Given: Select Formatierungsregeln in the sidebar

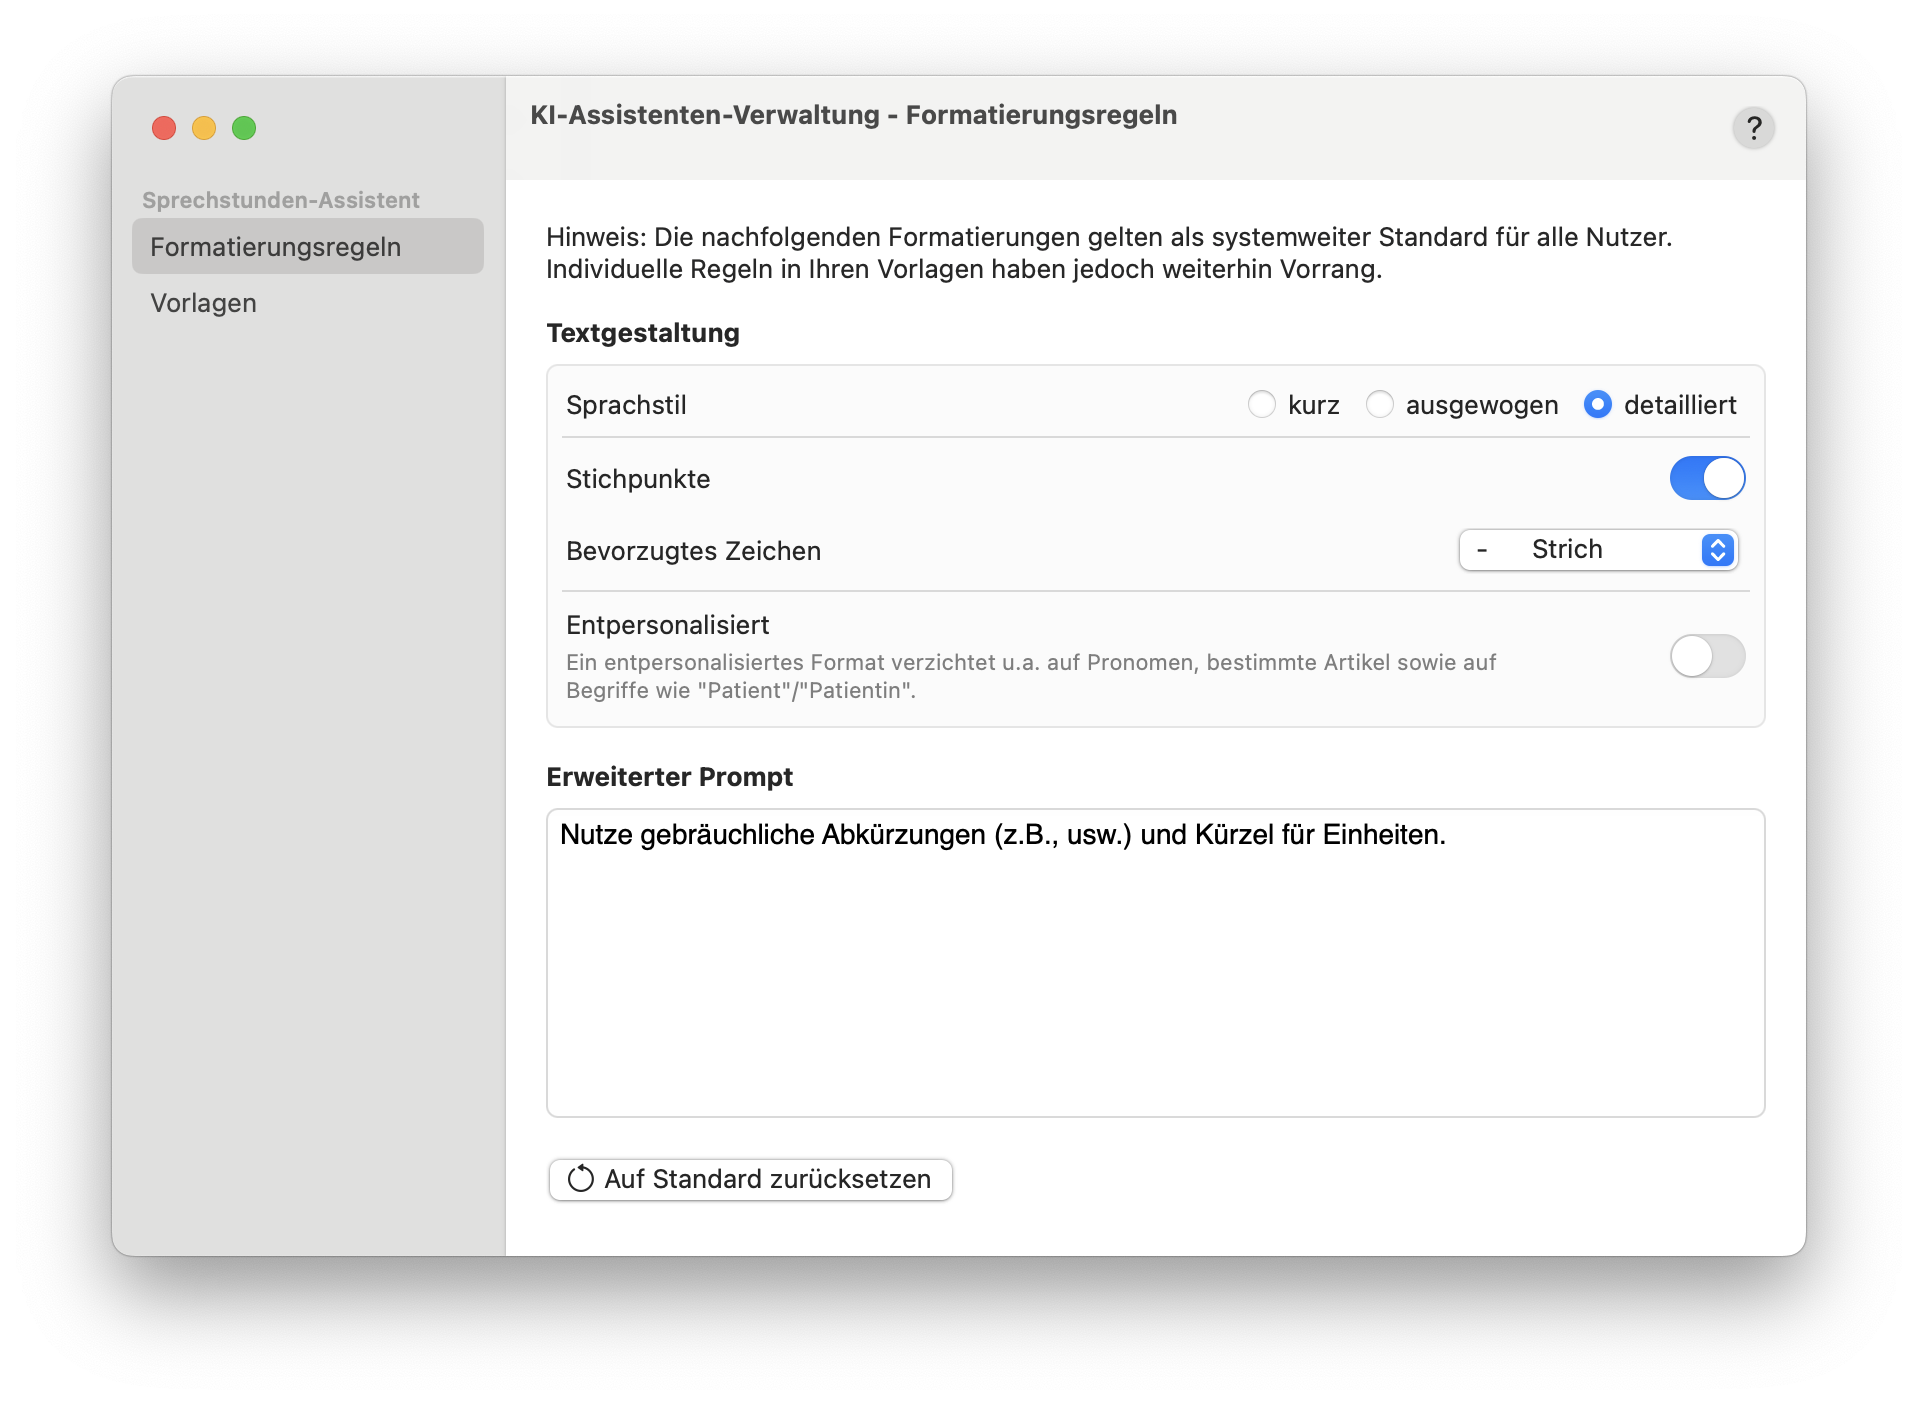Looking at the screenshot, I should [x=308, y=247].
